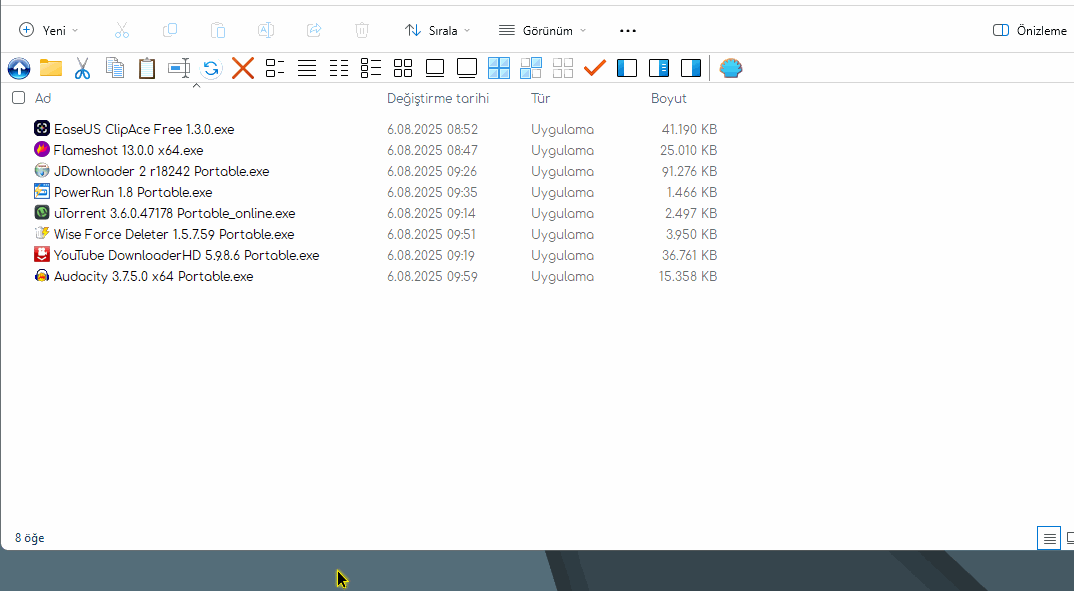Select Audacity 3.7.5.0 x64 Portable.exe
This screenshot has width=1074, height=591.
point(153,277)
